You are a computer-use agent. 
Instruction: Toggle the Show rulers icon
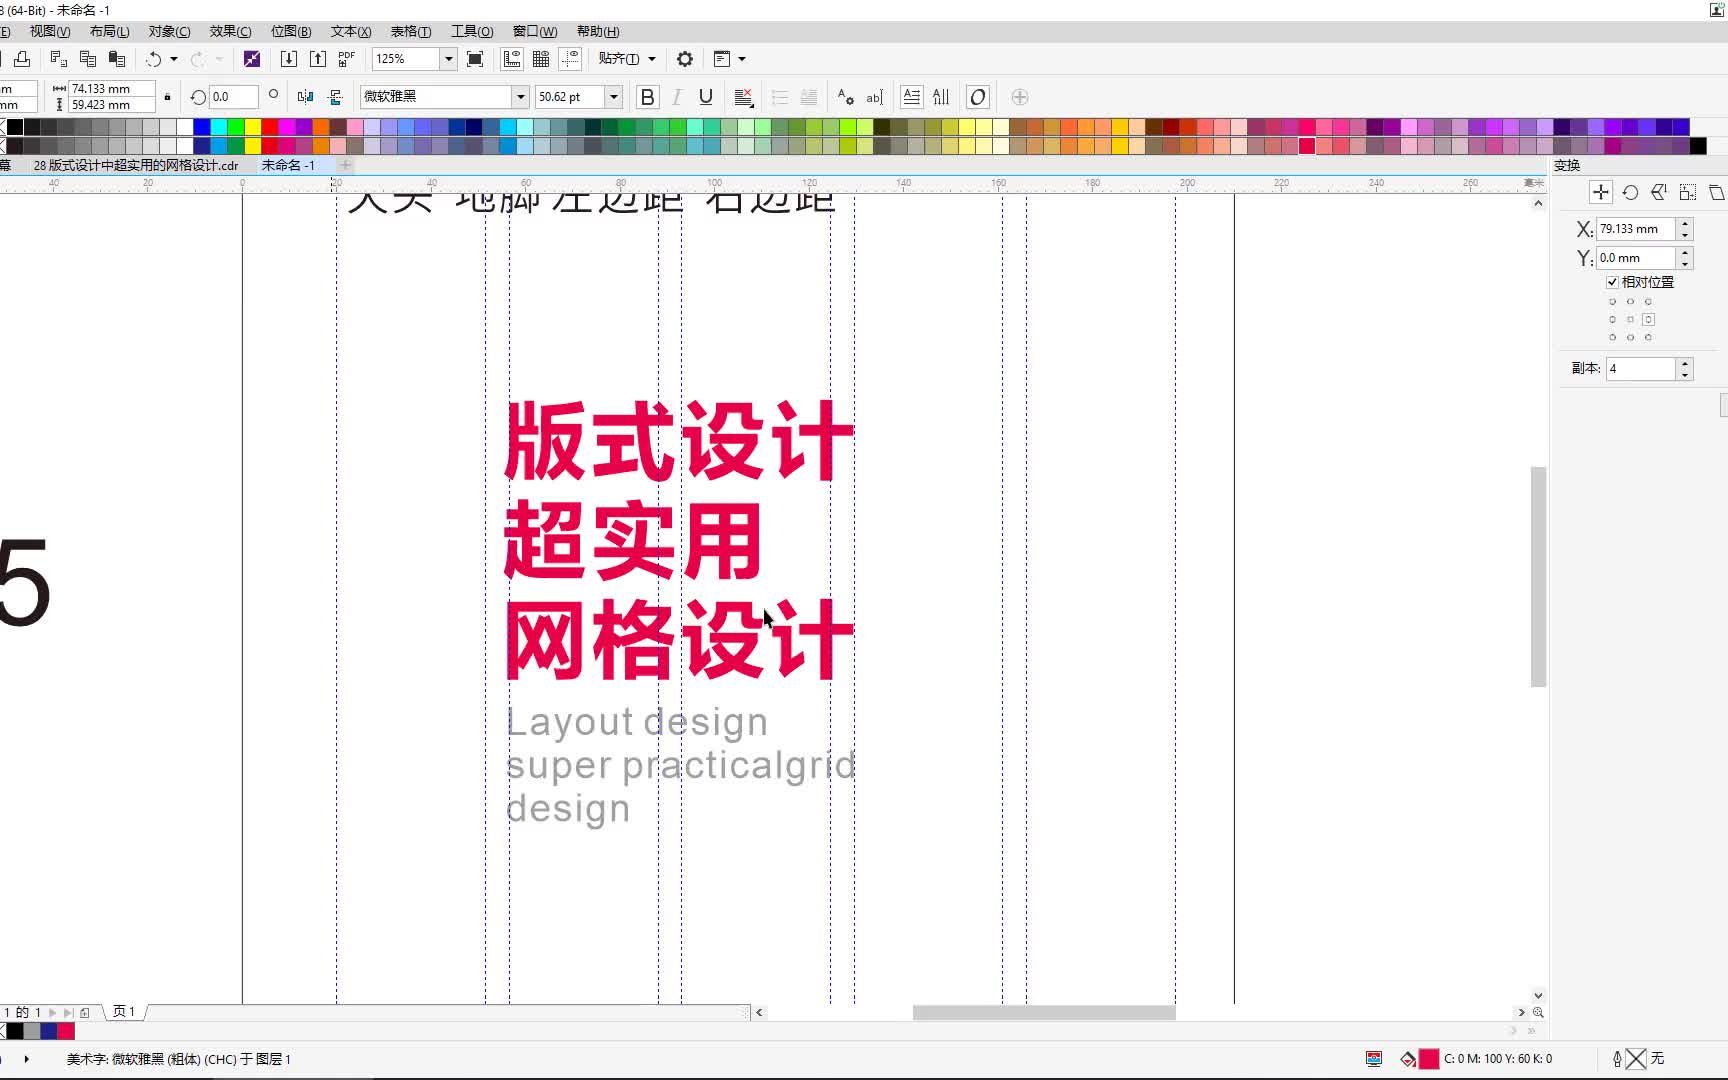point(511,59)
